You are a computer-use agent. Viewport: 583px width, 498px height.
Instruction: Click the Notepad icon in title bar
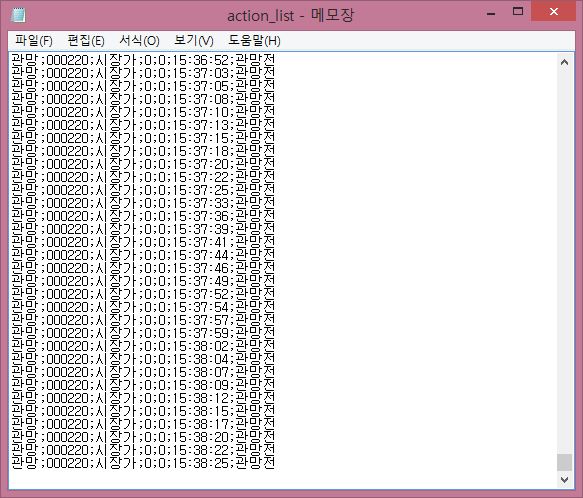click(18, 15)
